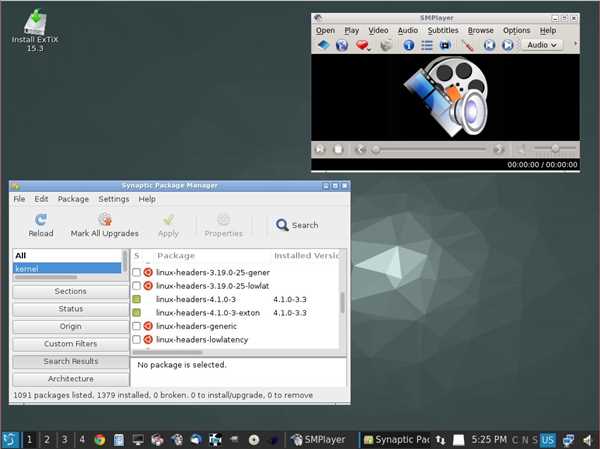600x449 pixels.
Task: Tick checkbox for linux-headers-3.19.0-25-generic
Action: [136, 273]
